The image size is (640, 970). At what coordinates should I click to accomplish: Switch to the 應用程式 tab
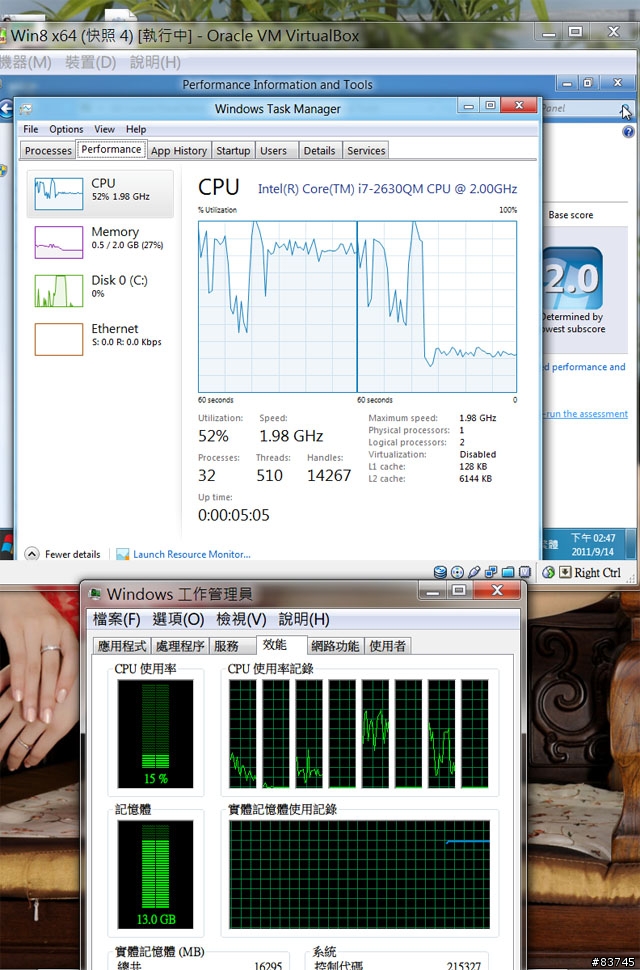(x=122, y=646)
